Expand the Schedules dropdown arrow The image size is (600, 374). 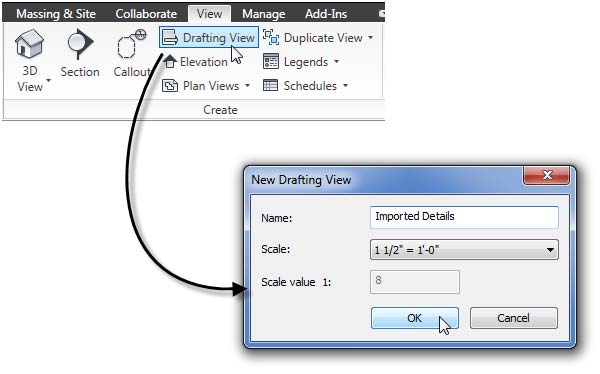[345, 85]
